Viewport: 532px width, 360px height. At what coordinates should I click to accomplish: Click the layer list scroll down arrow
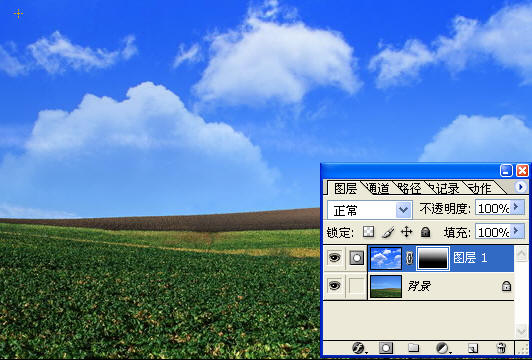point(521,330)
